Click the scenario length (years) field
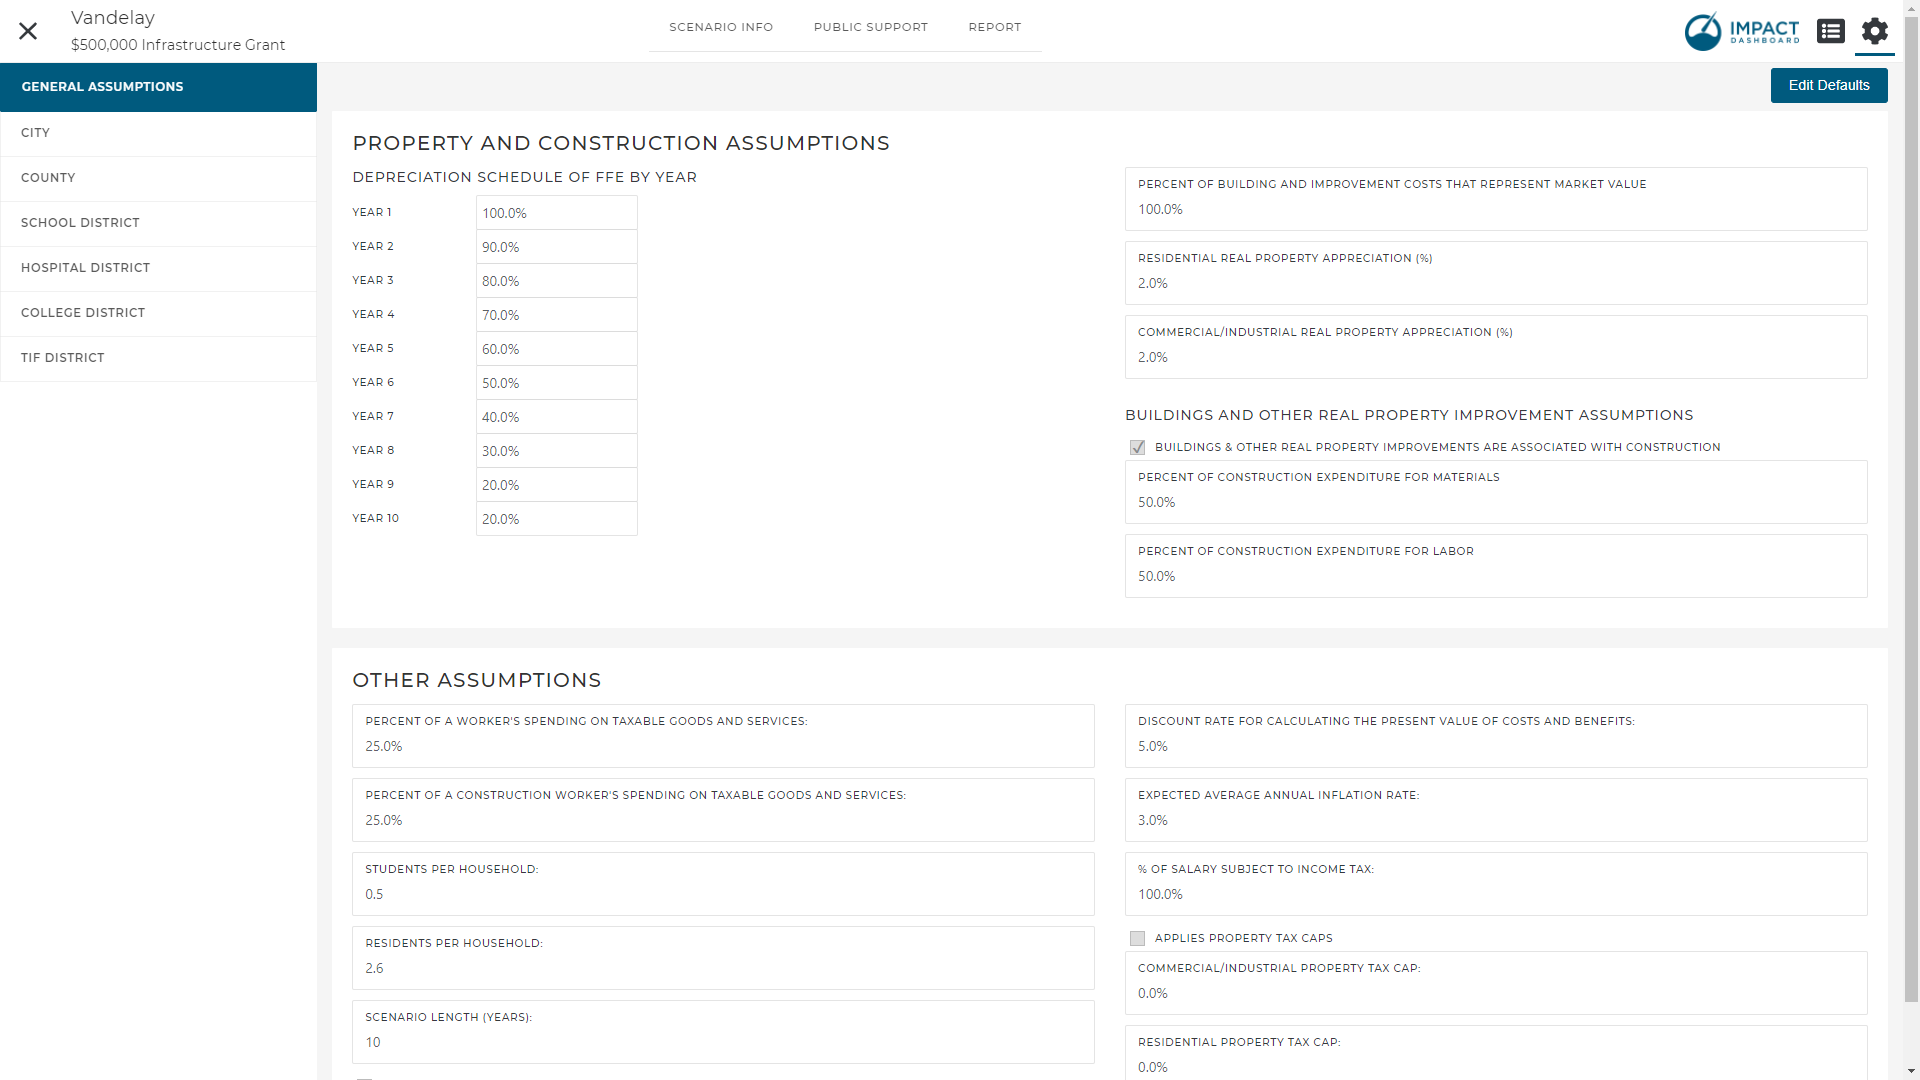Viewport: 1920px width, 1080px height. tap(723, 1032)
